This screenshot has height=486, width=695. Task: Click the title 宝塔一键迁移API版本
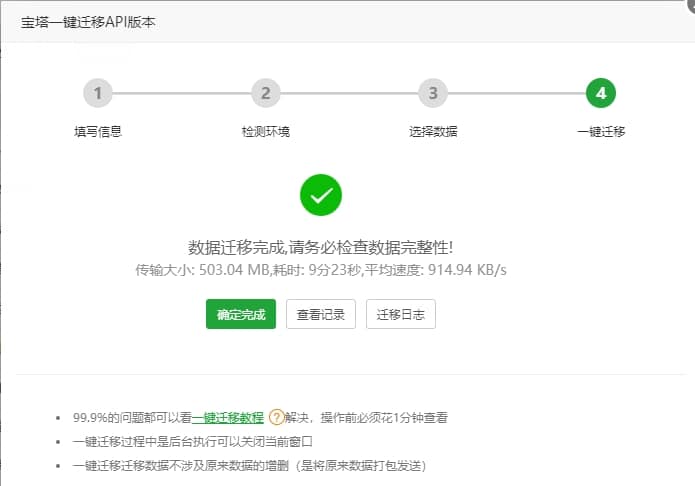(x=88, y=22)
